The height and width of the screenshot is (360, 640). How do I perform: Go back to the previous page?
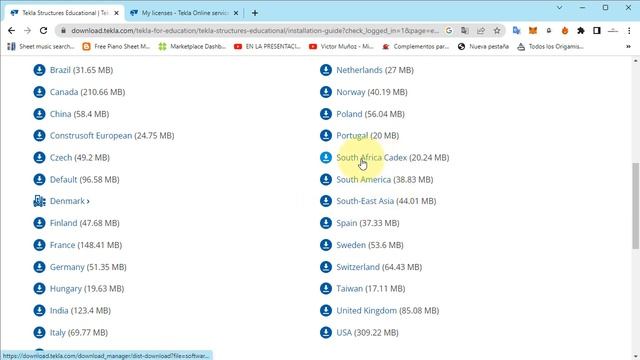coord(11,31)
